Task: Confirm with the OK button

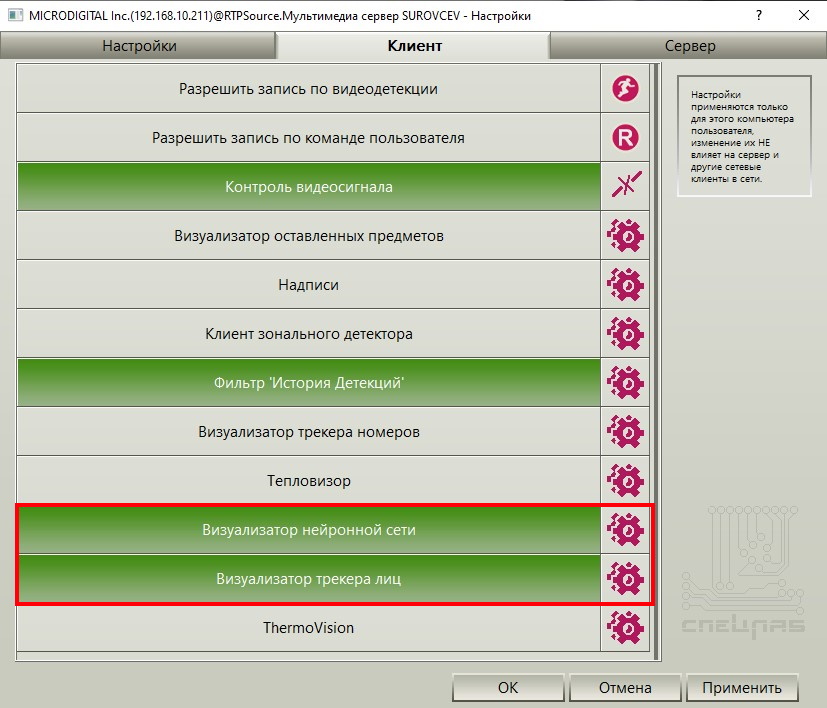Action: tap(508, 687)
